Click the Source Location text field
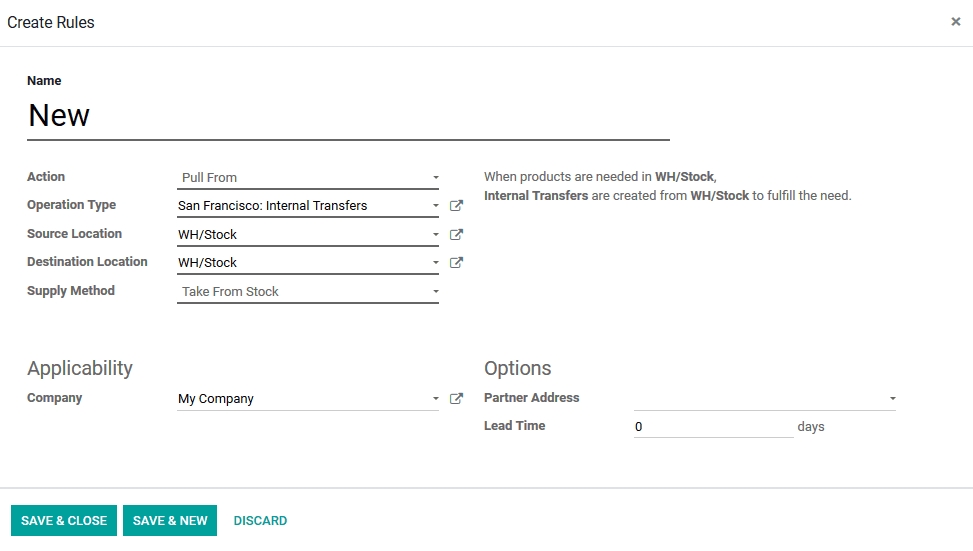Screen dimensions: 973x551 point(300,235)
